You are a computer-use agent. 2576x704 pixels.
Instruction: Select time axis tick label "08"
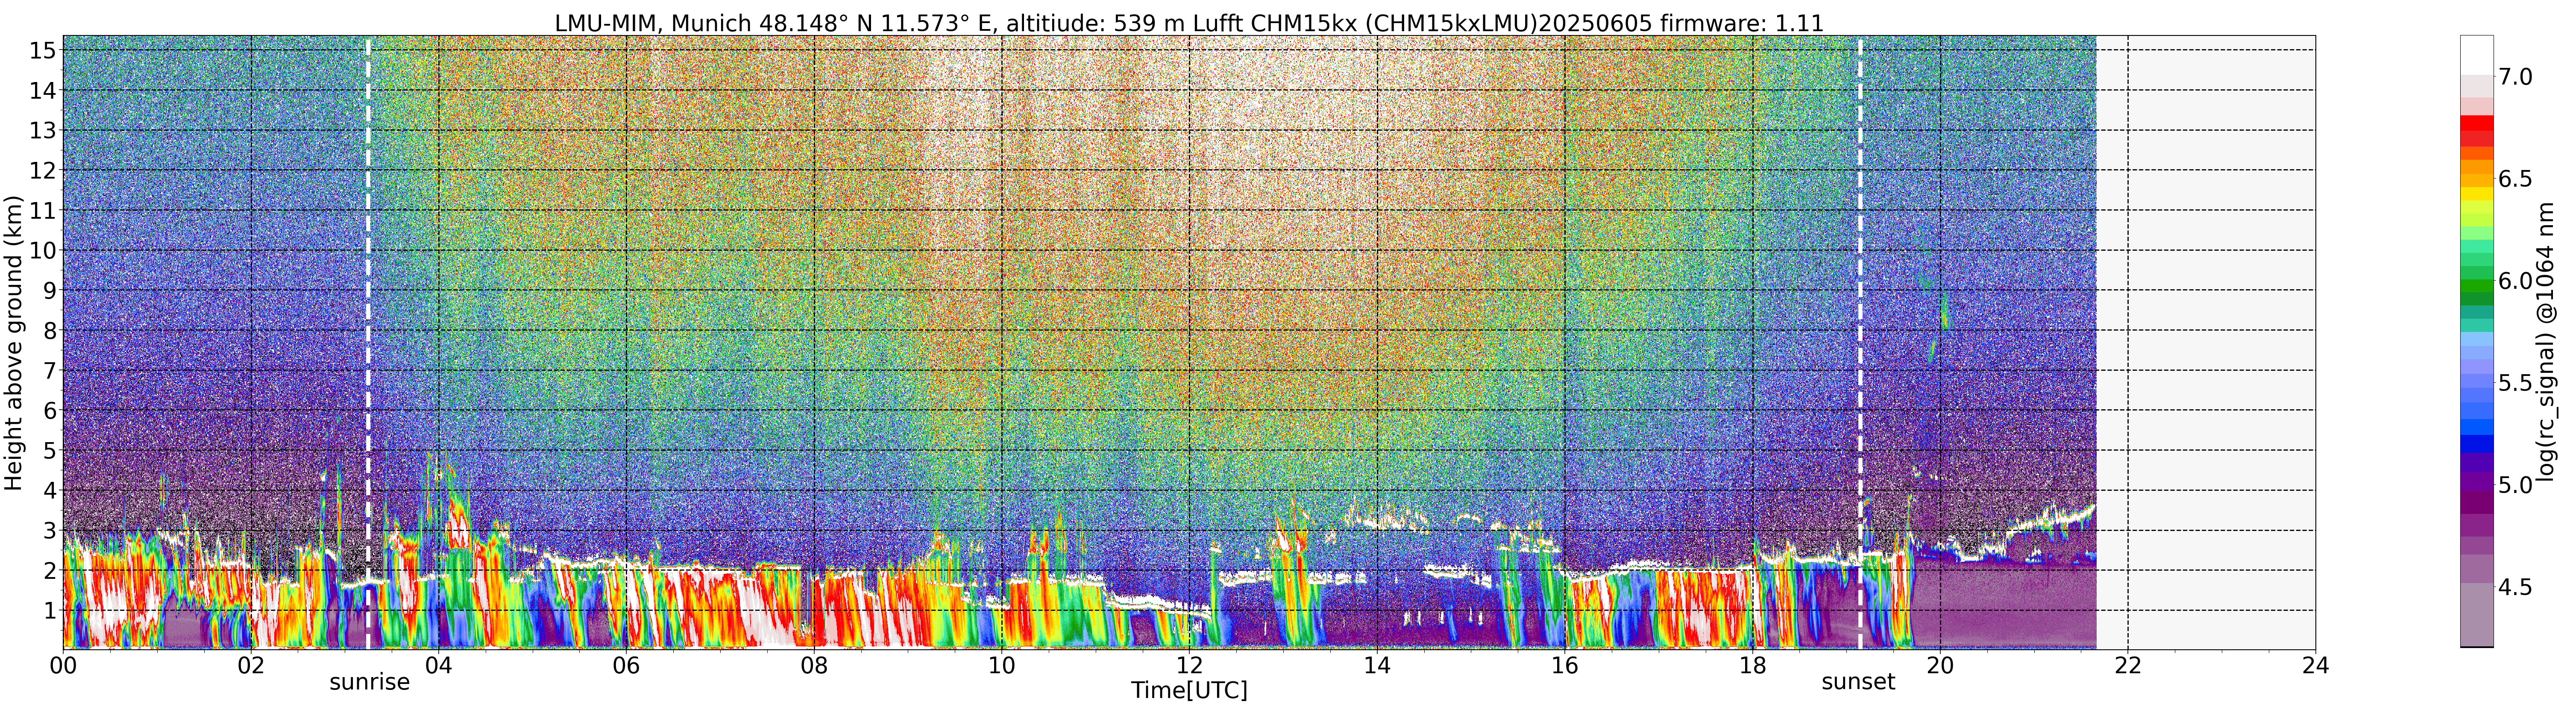(814, 666)
